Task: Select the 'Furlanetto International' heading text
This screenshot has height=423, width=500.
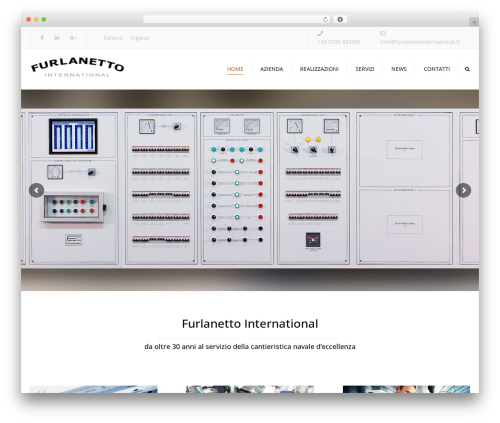Action: point(250,324)
